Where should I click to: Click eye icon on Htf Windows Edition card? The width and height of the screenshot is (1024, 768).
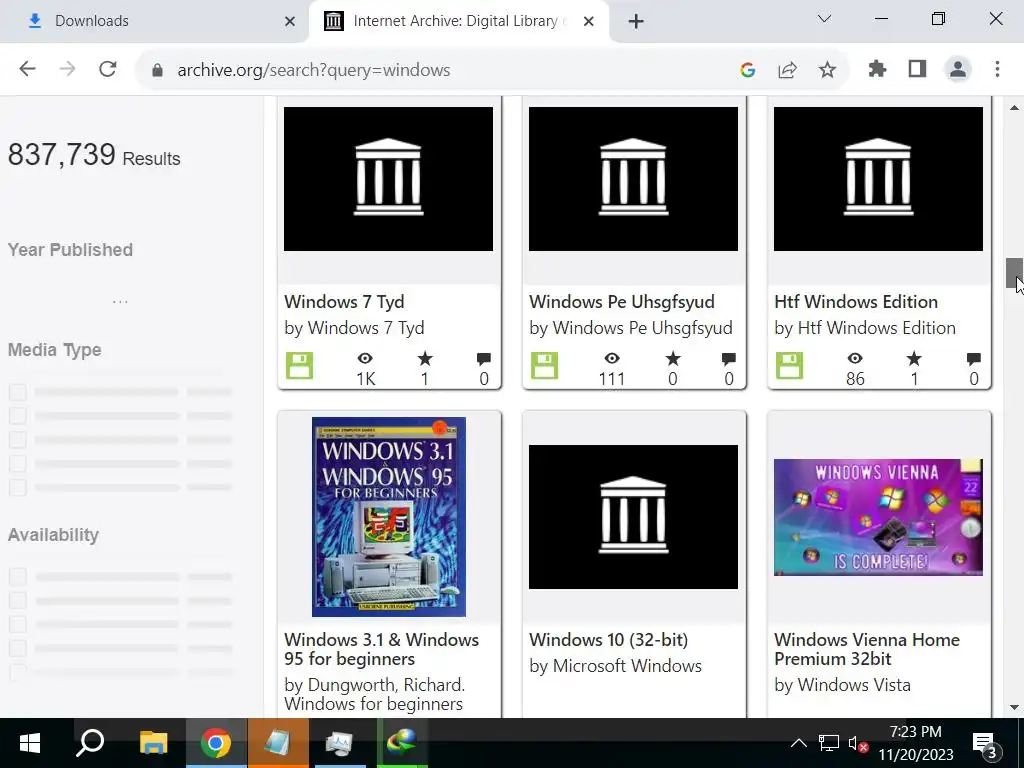855,358
